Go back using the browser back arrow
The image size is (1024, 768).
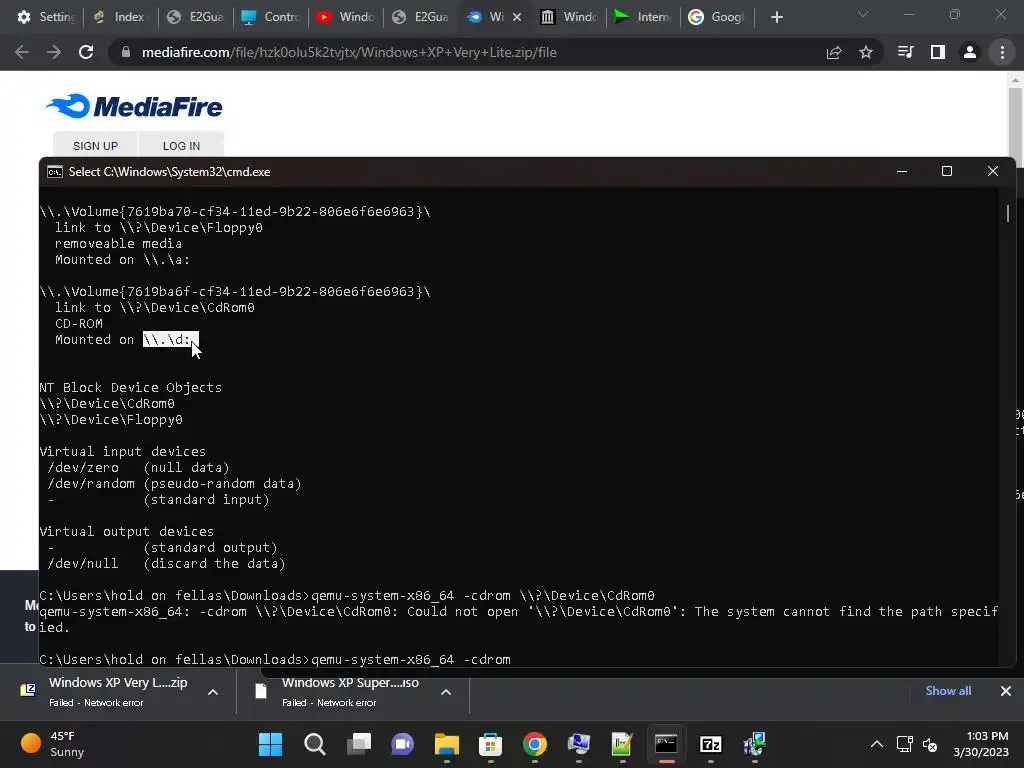pos(22,52)
